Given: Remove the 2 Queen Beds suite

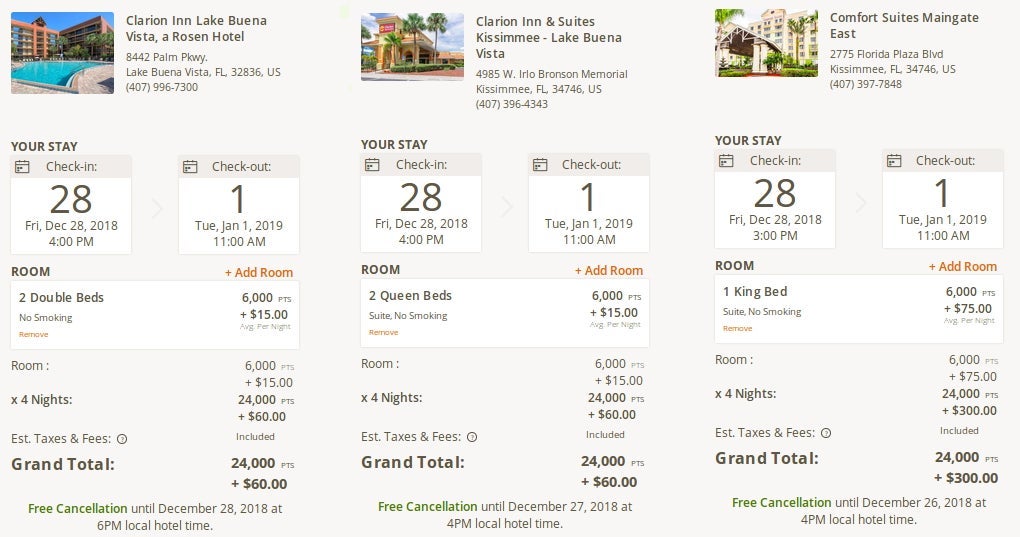Looking at the screenshot, I should click(x=384, y=332).
